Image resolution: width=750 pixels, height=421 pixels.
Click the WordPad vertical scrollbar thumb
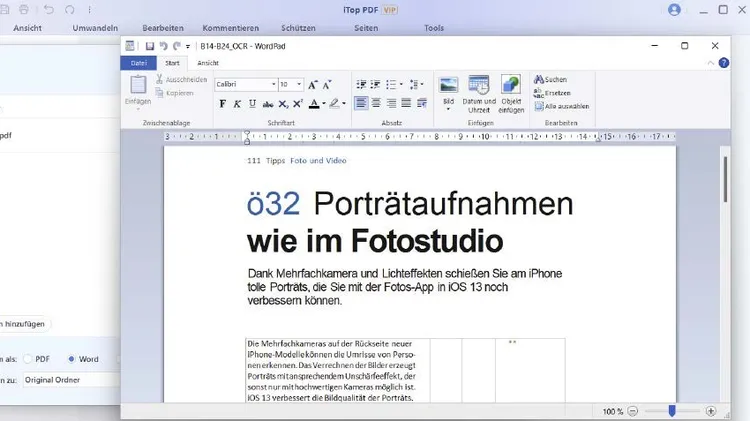point(725,179)
